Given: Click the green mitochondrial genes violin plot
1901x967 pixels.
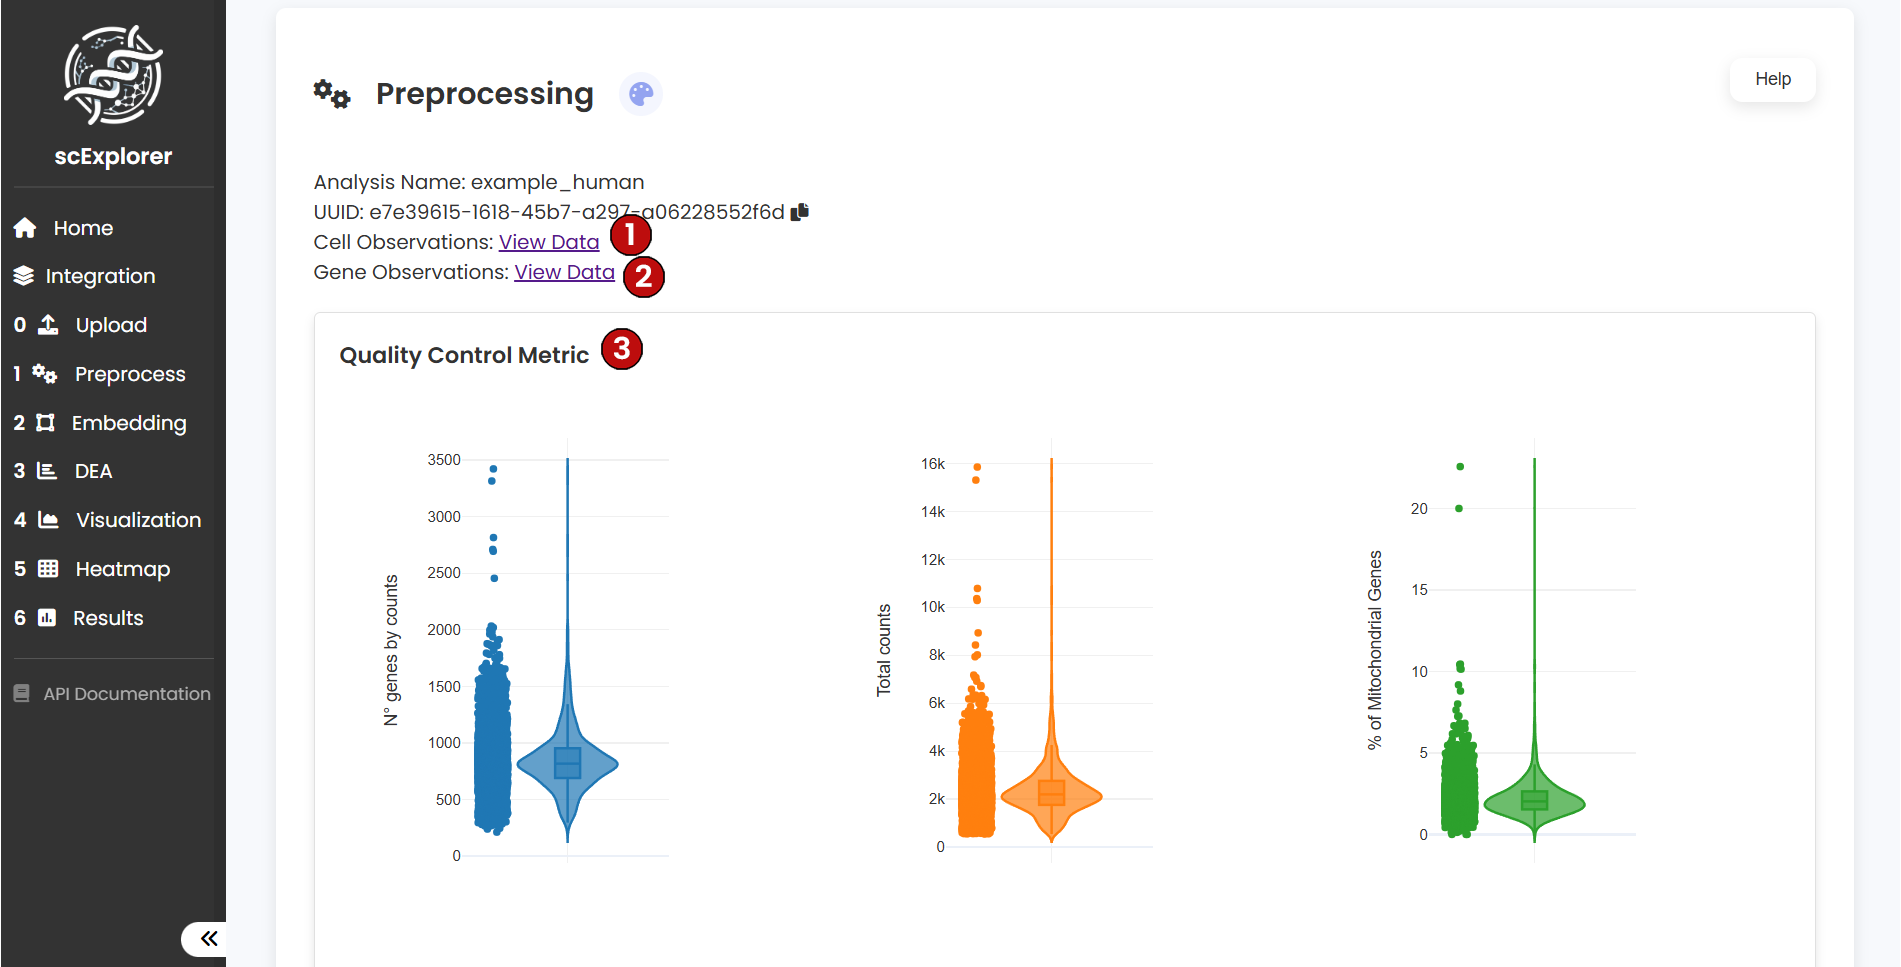Looking at the screenshot, I should tap(1534, 801).
